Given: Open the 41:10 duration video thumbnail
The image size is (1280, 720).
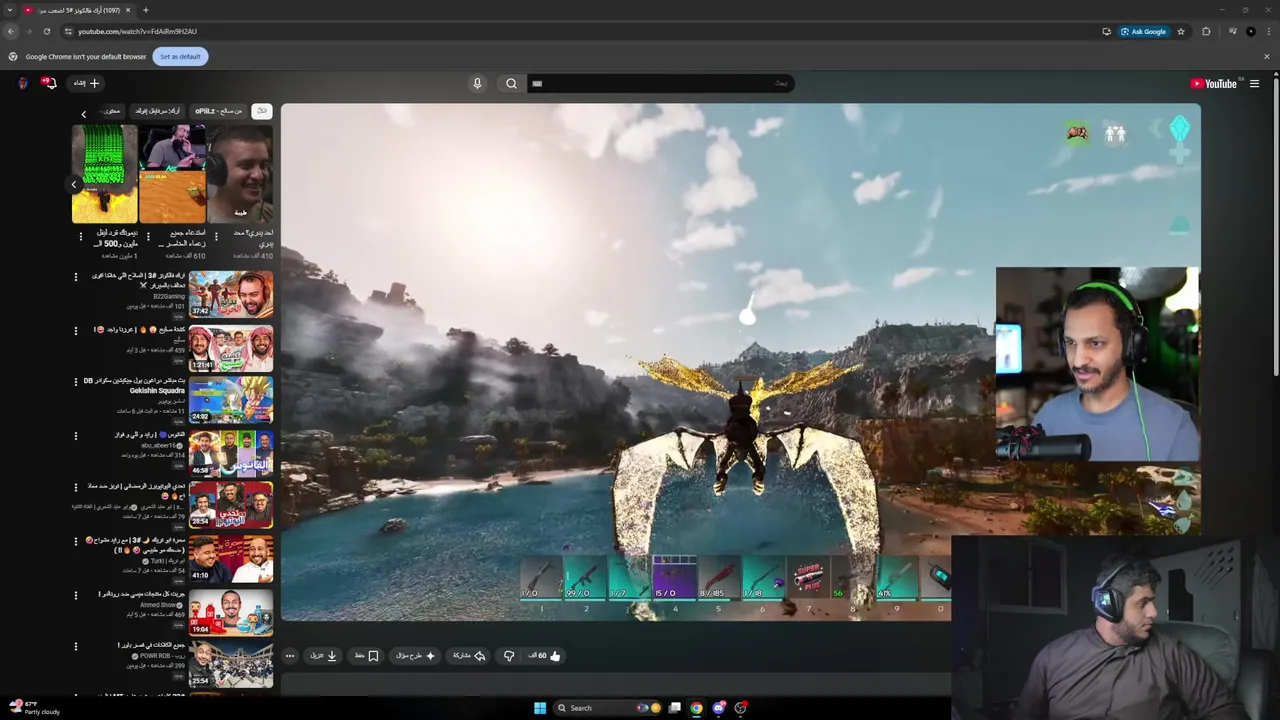Looking at the screenshot, I should click(x=231, y=559).
